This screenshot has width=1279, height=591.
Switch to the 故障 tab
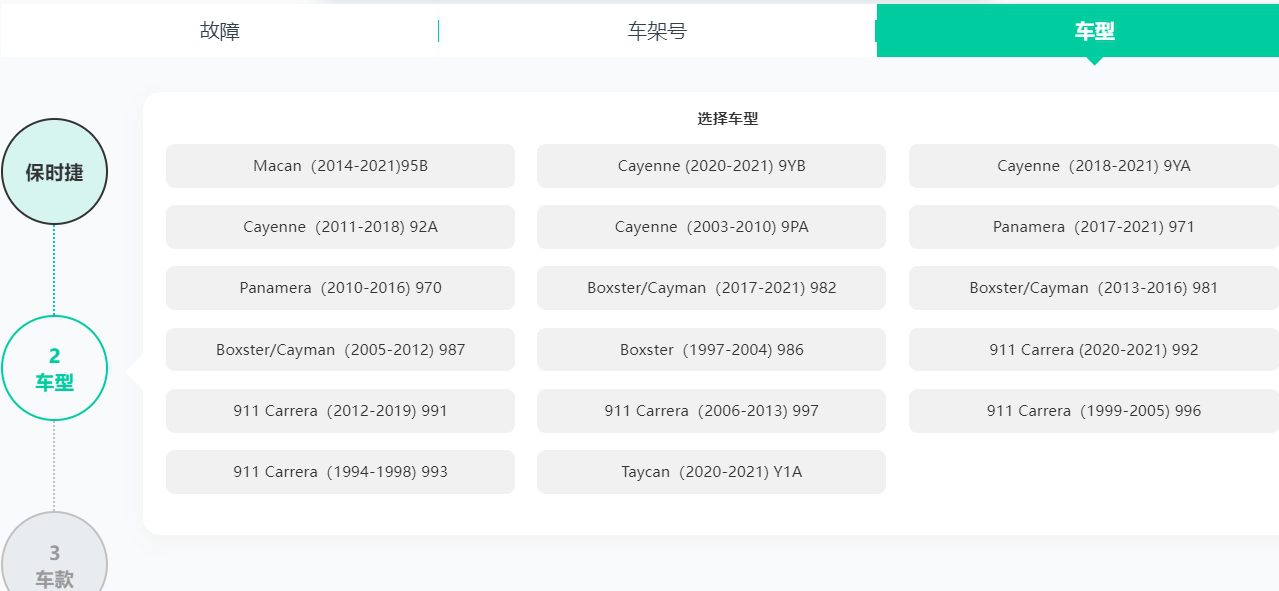pyautogui.click(x=219, y=30)
